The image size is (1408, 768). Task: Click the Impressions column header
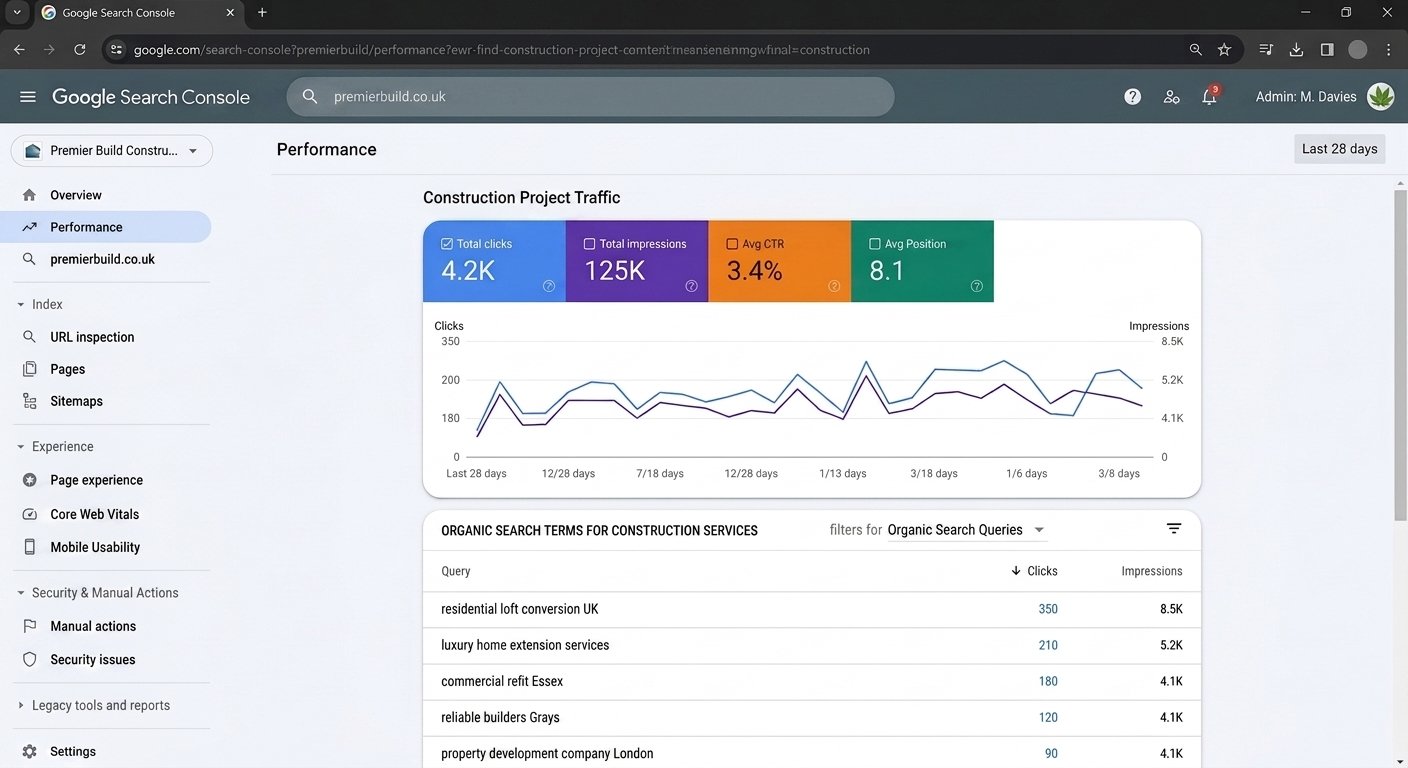point(1152,571)
